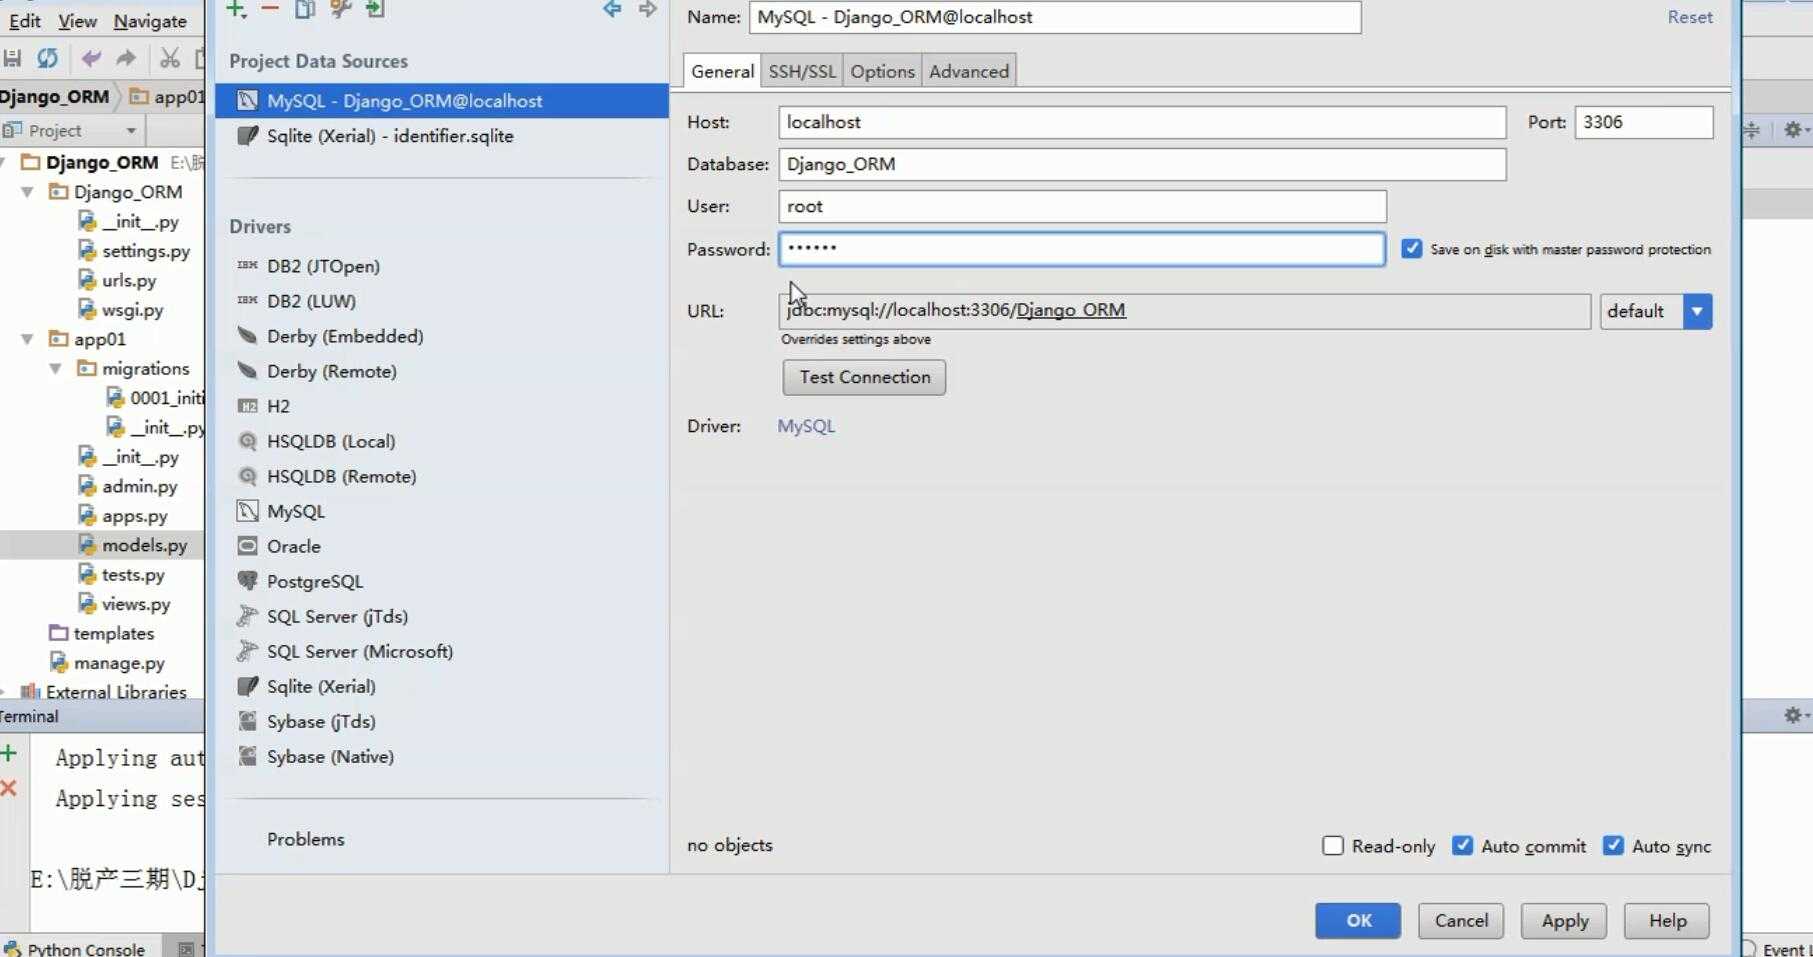Toggle the Auto commit checkbox

pos(1462,846)
